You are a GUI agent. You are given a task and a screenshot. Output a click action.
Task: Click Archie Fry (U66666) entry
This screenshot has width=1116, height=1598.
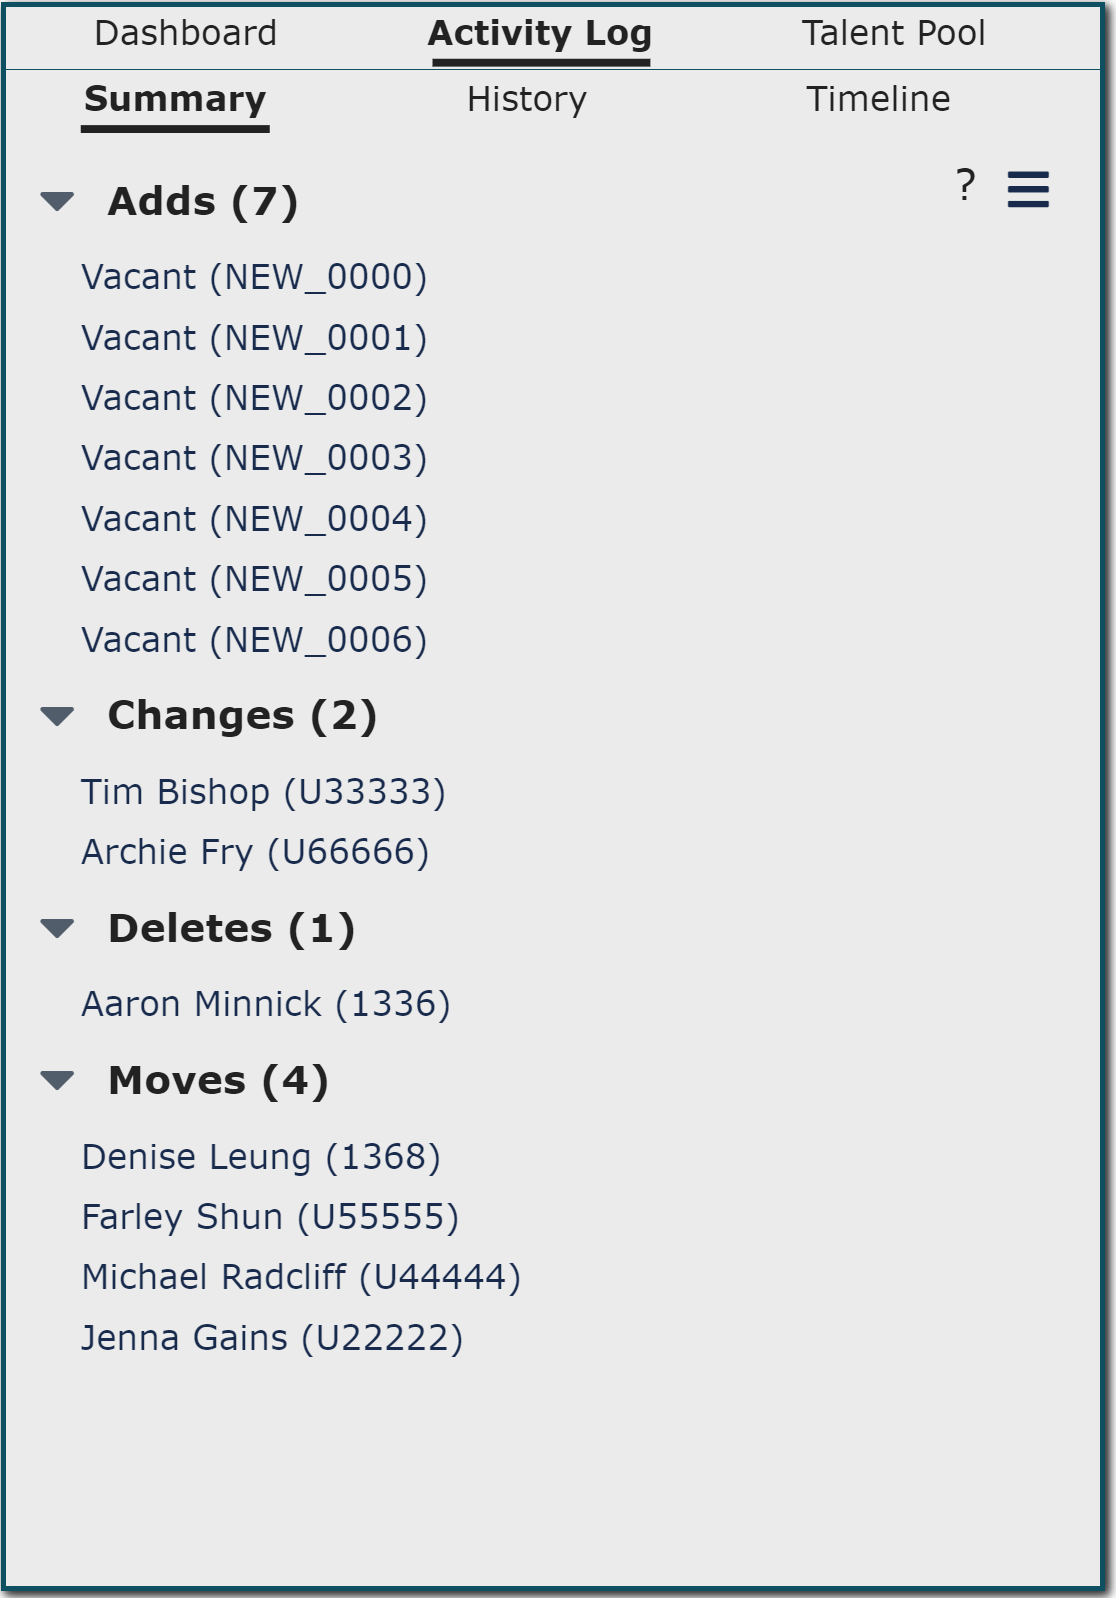[x=255, y=852]
